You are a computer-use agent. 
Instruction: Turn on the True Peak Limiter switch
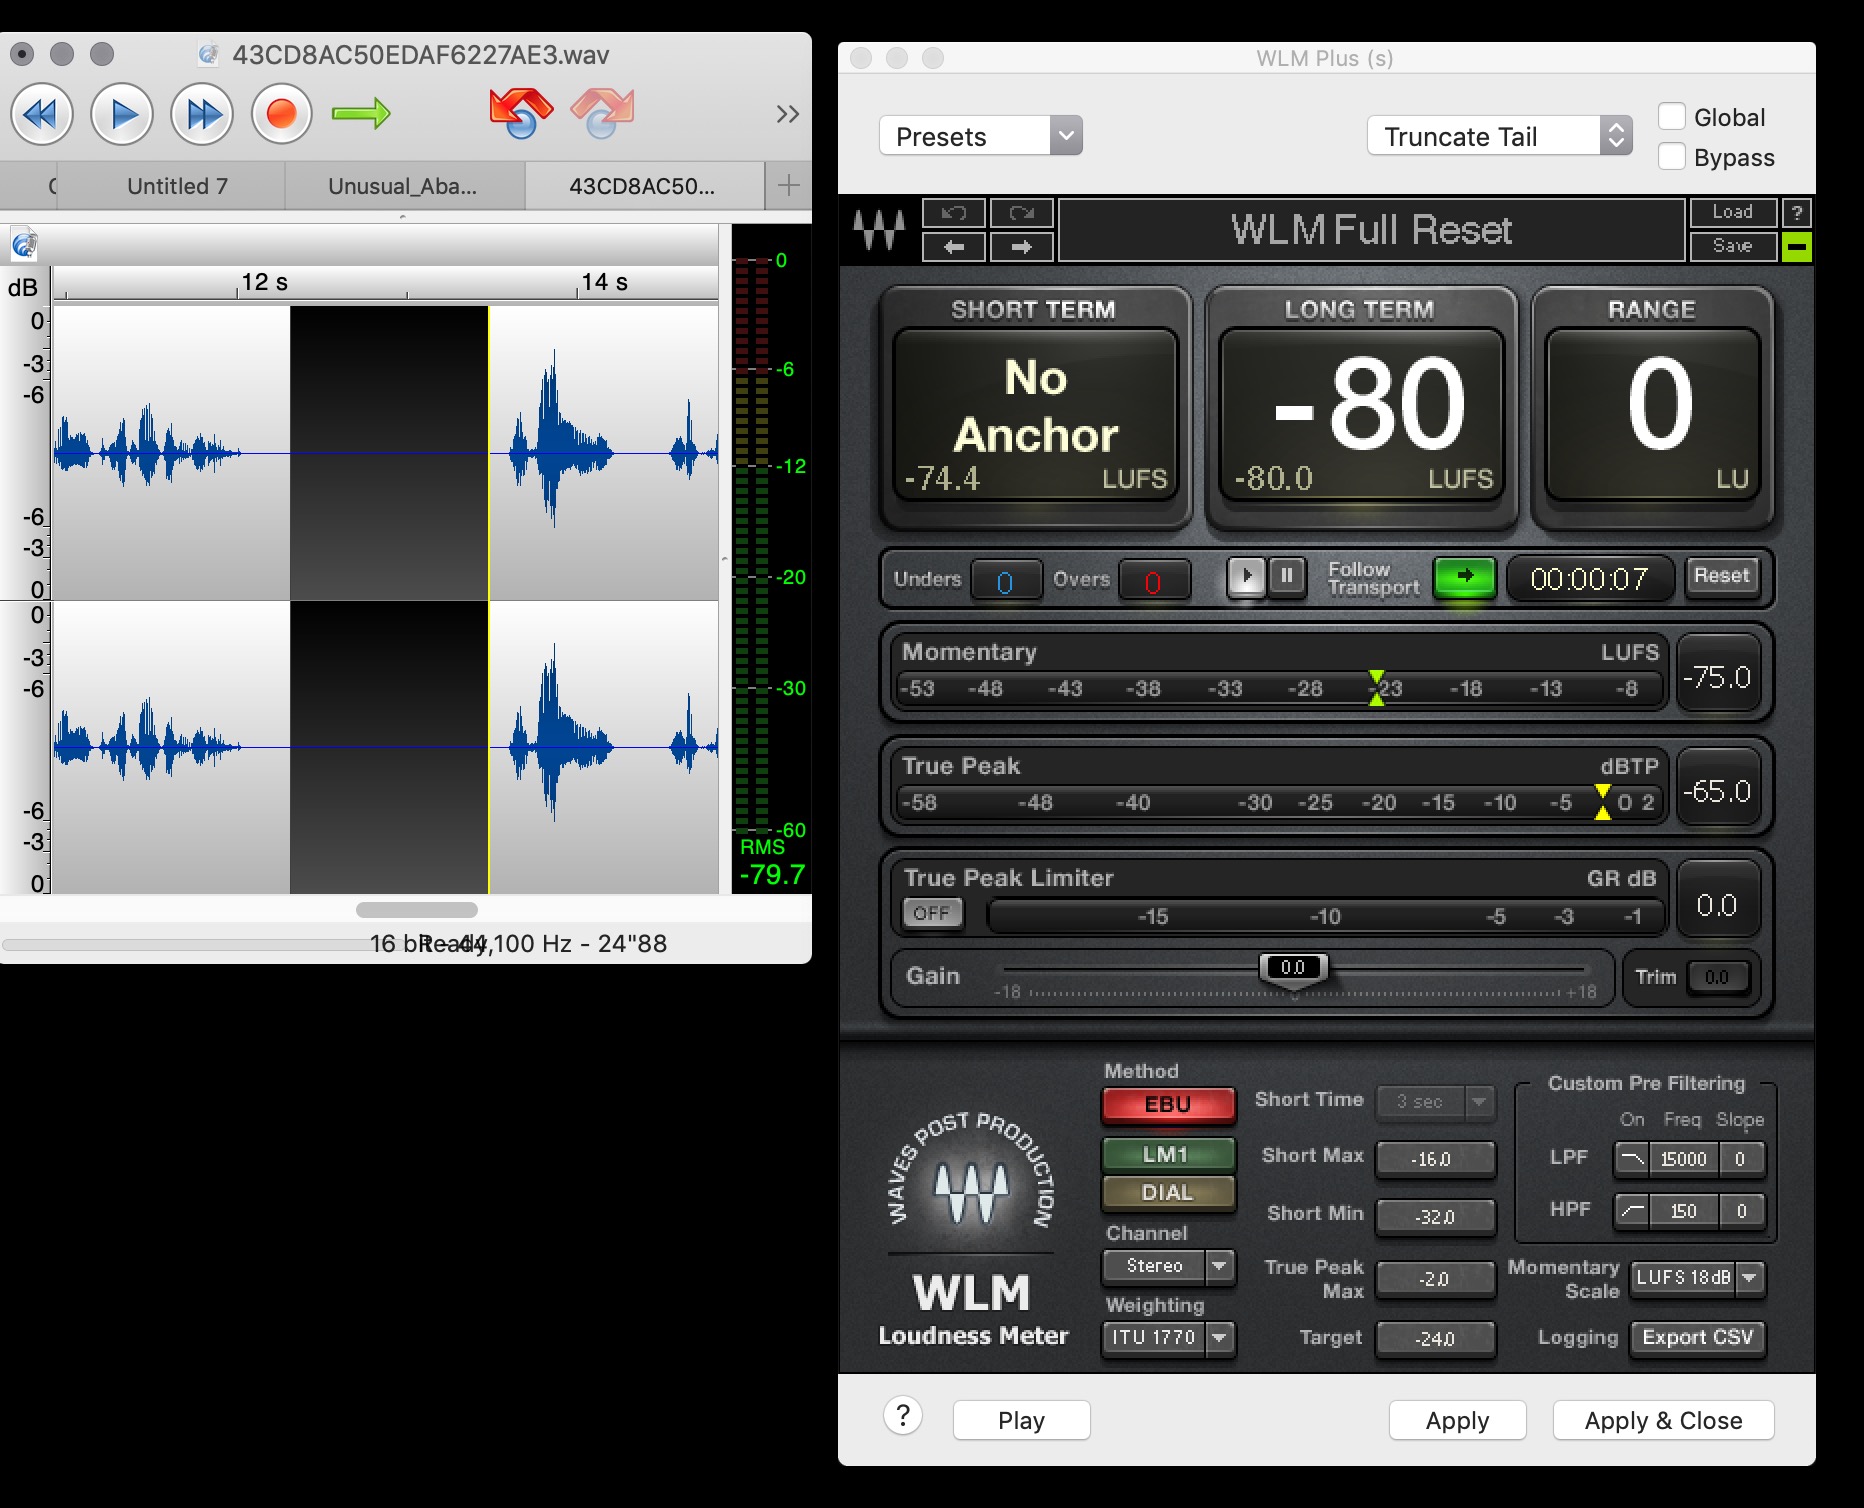[x=932, y=913]
